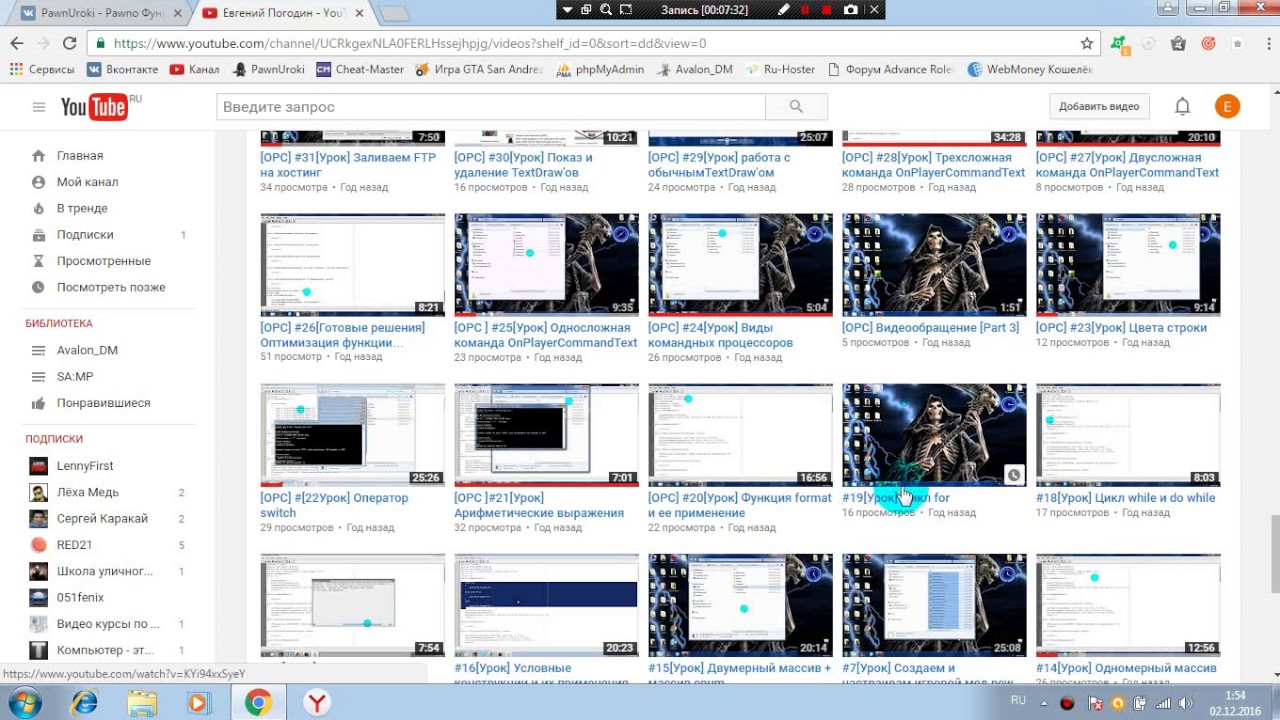Pause the screen recording
The width and height of the screenshot is (1280, 720).
click(x=805, y=9)
